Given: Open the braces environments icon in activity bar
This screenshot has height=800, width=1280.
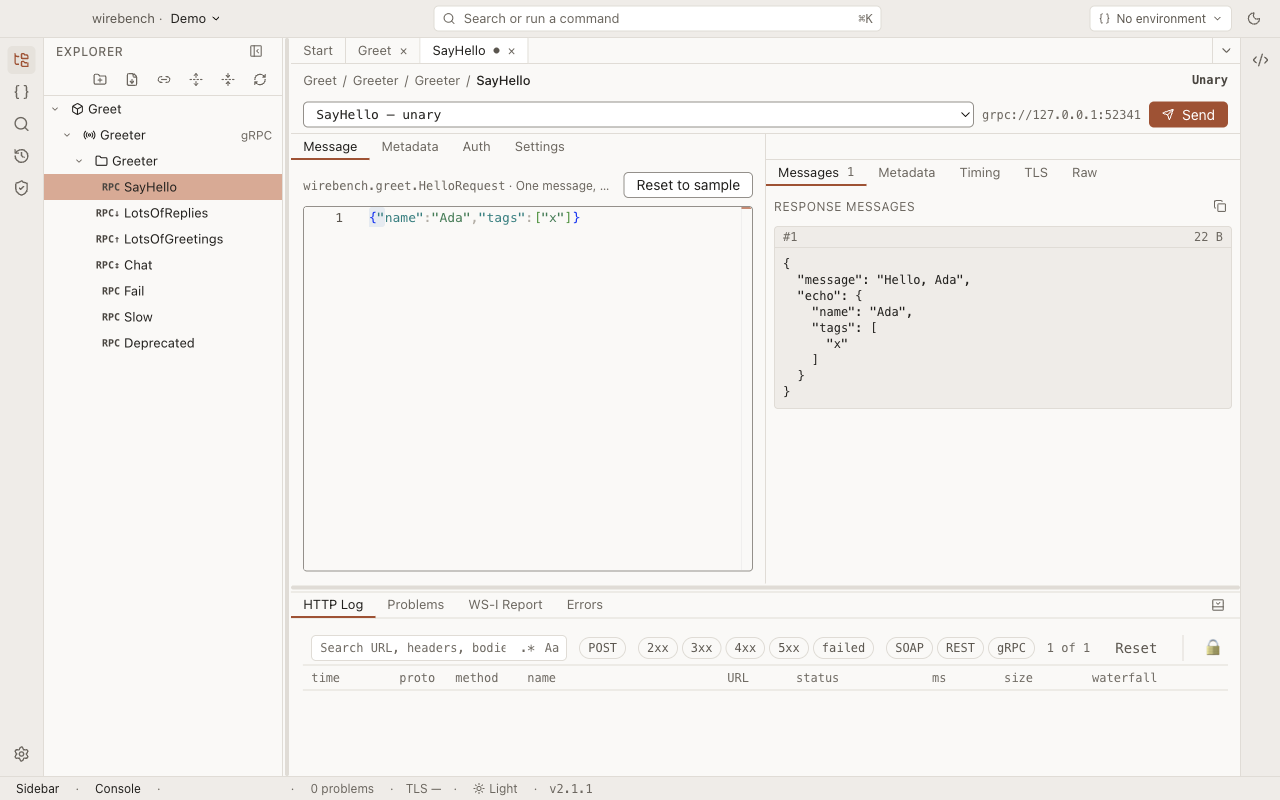Looking at the screenshot, I should [x=21, y=92].
